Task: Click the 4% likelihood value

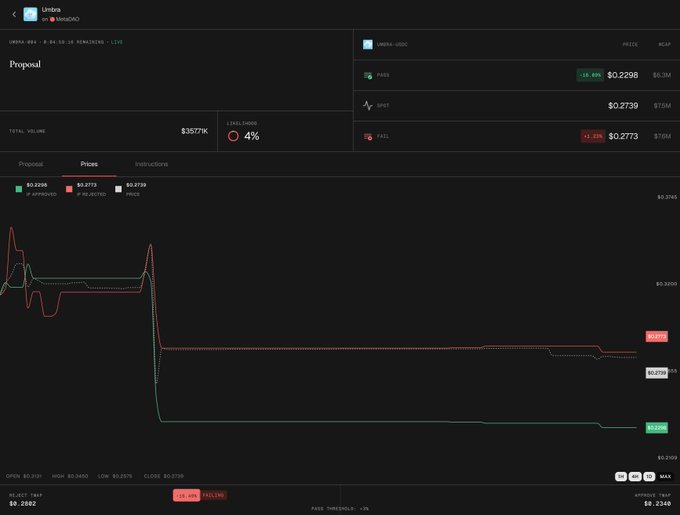Action: tap(252, 136)
